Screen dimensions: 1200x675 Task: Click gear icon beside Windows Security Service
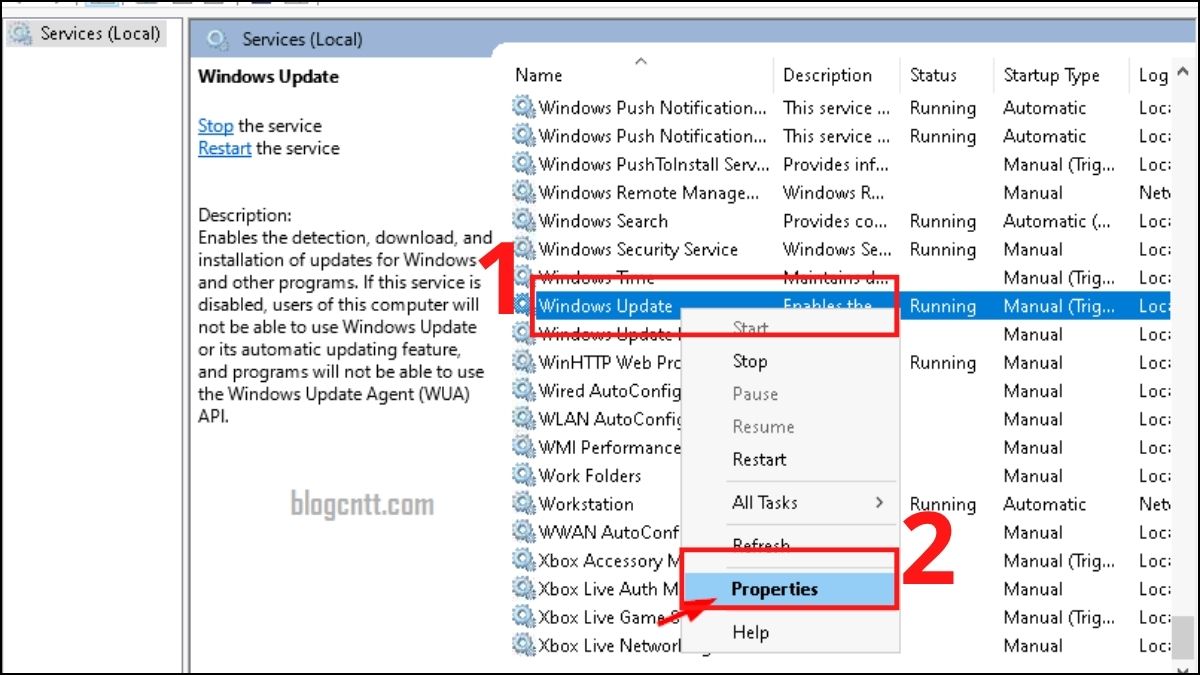[524, 249]
